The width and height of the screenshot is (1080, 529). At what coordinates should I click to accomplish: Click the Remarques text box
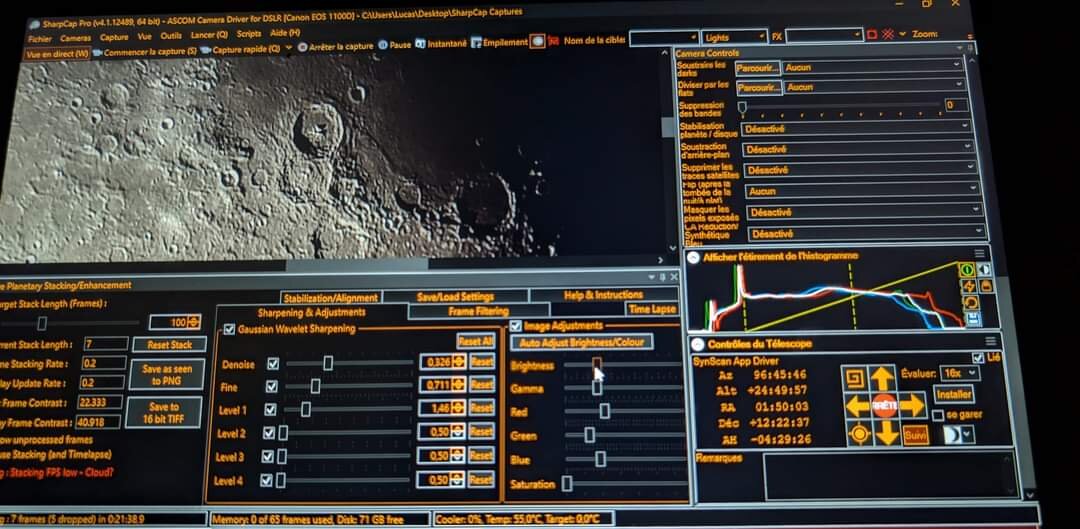[891, 474]
